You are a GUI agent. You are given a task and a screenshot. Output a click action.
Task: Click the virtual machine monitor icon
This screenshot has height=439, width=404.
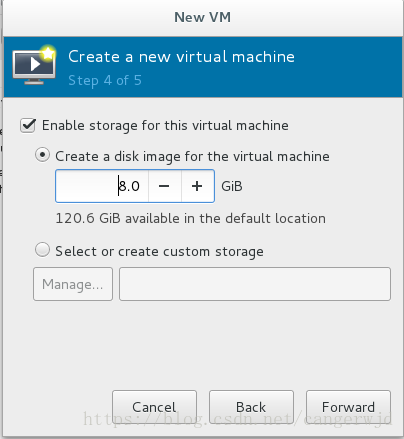pyautogui.click(x=34, y=66)
